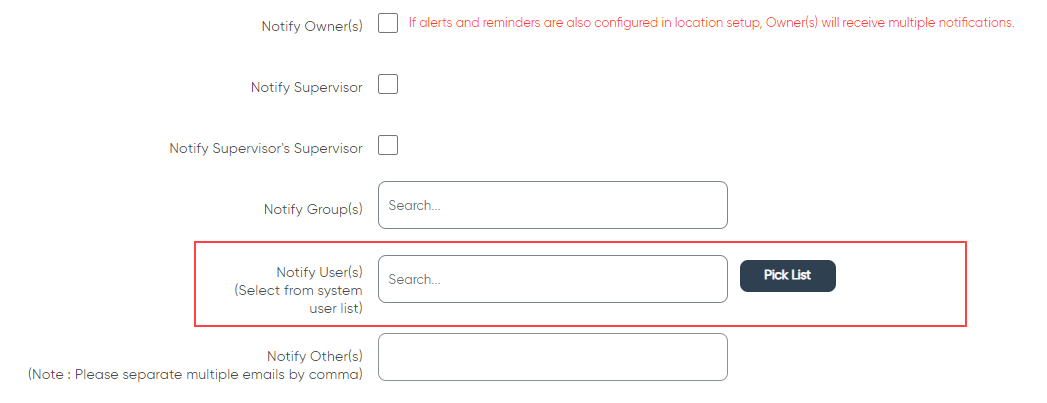The image size is (1047, 403).
Task: Focus the Notify Other(s) email field
Action: click(553, 357)
